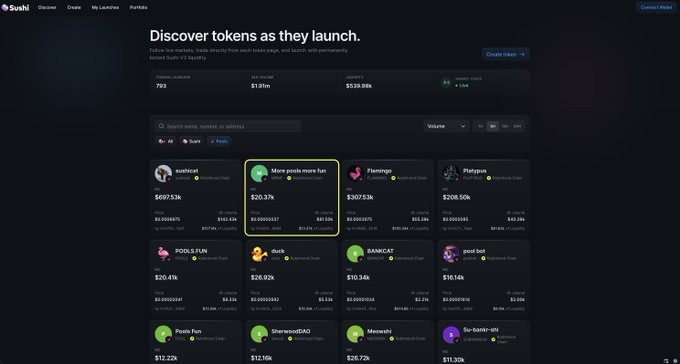This screenshot has height=364, width=680.
Task: Click the green S avatar of SherwoodDAO
Action: click(x=259, y=334)
